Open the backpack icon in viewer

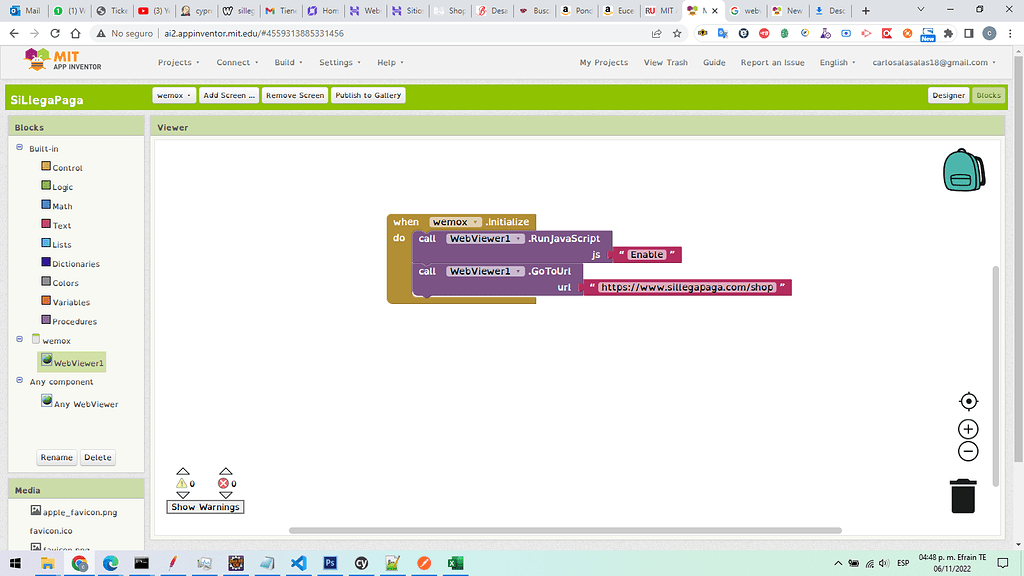click(x=963, y=170)
